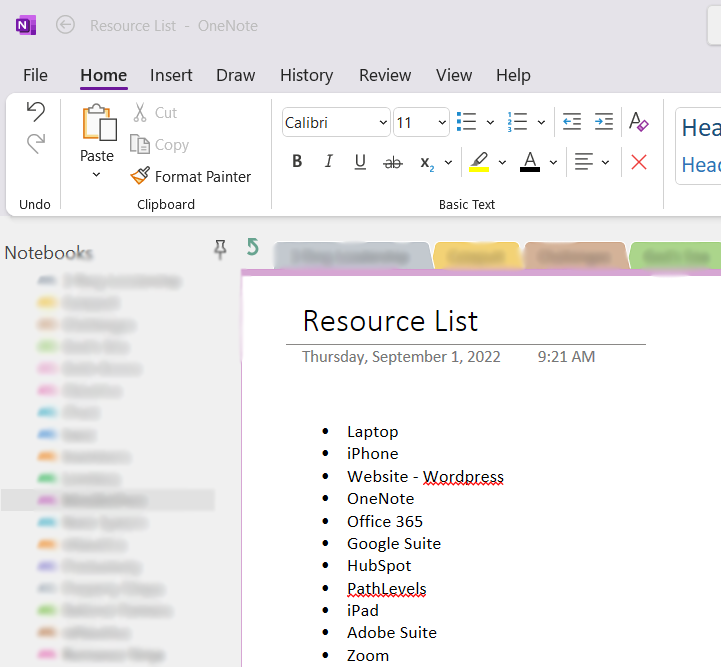Click the OneNote list item

380,499
